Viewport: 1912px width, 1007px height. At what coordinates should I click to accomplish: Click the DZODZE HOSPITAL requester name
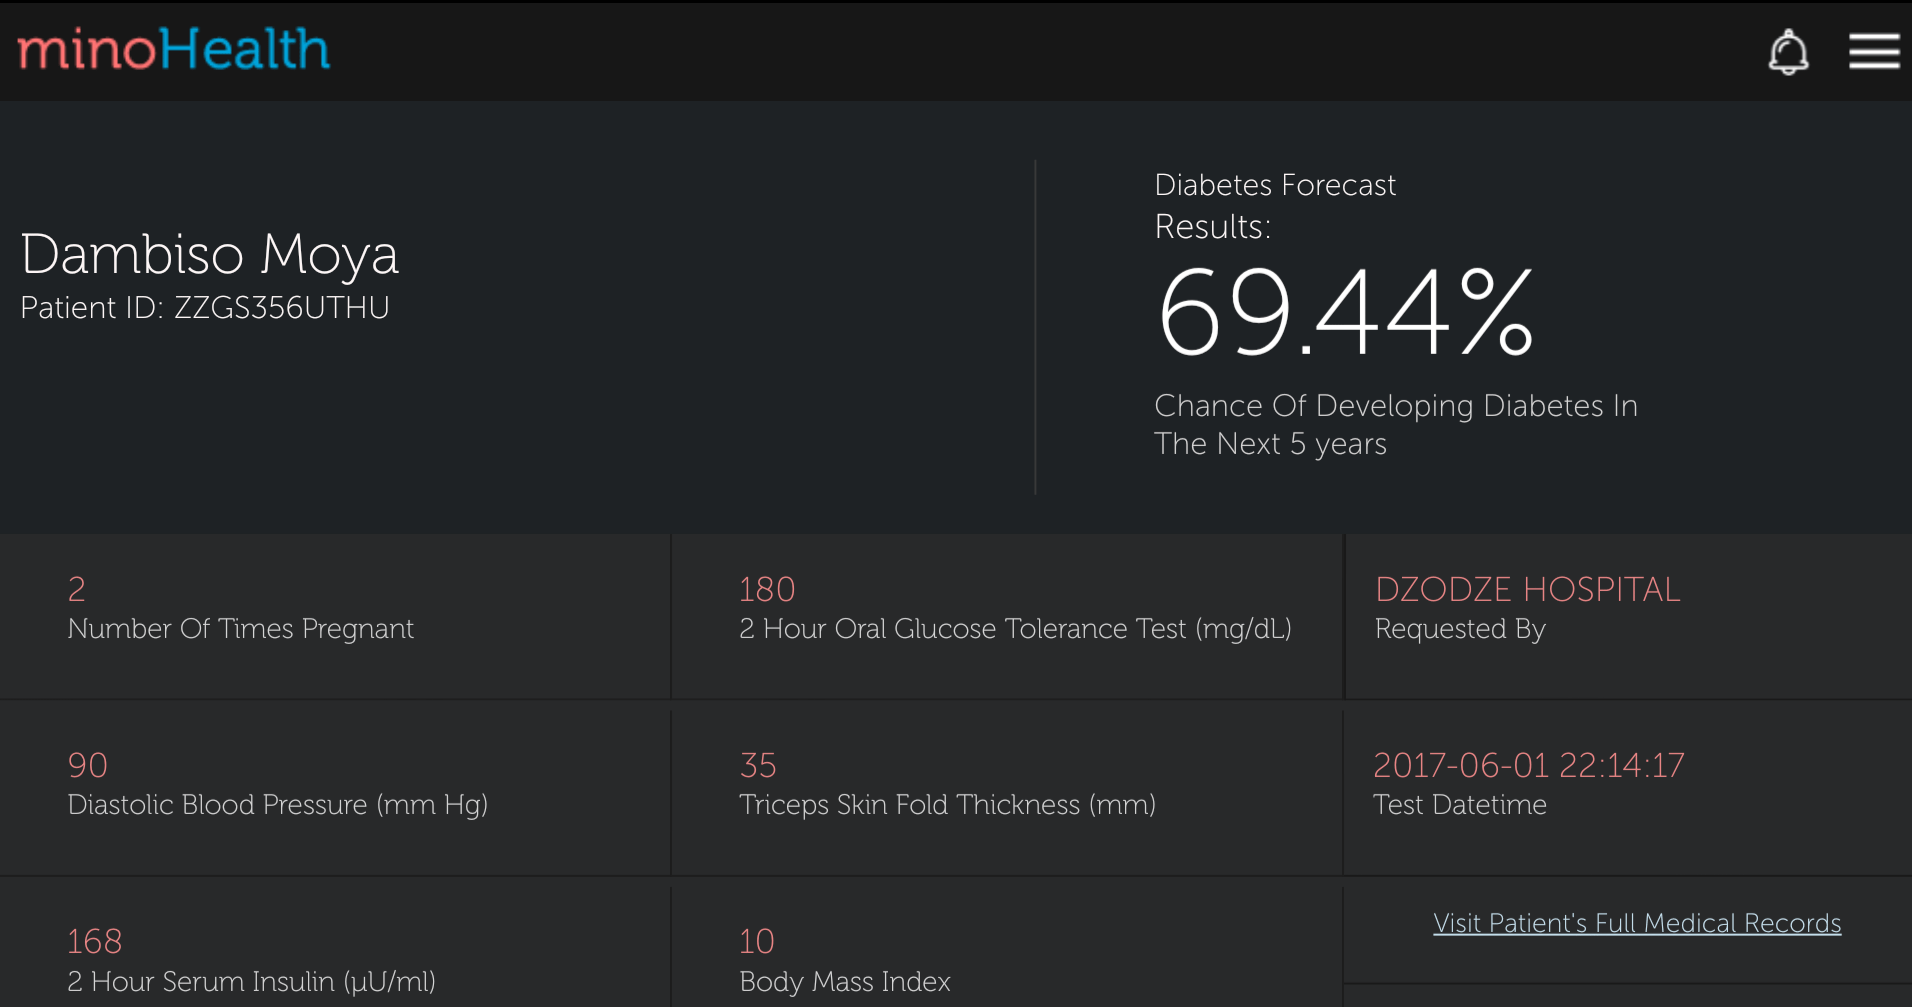[x=1527, y=590]
